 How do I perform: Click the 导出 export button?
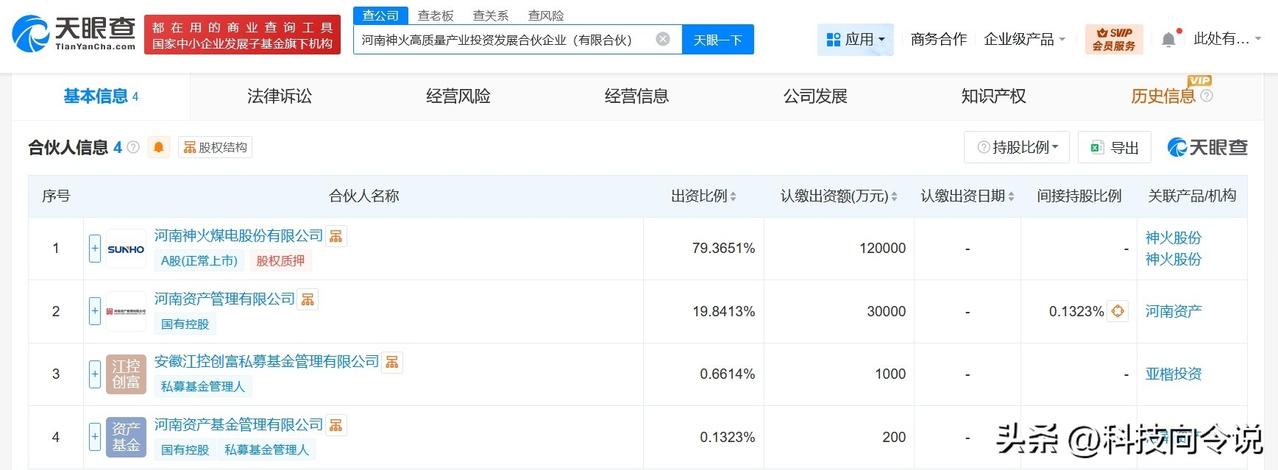click(x=1114, y=147)
